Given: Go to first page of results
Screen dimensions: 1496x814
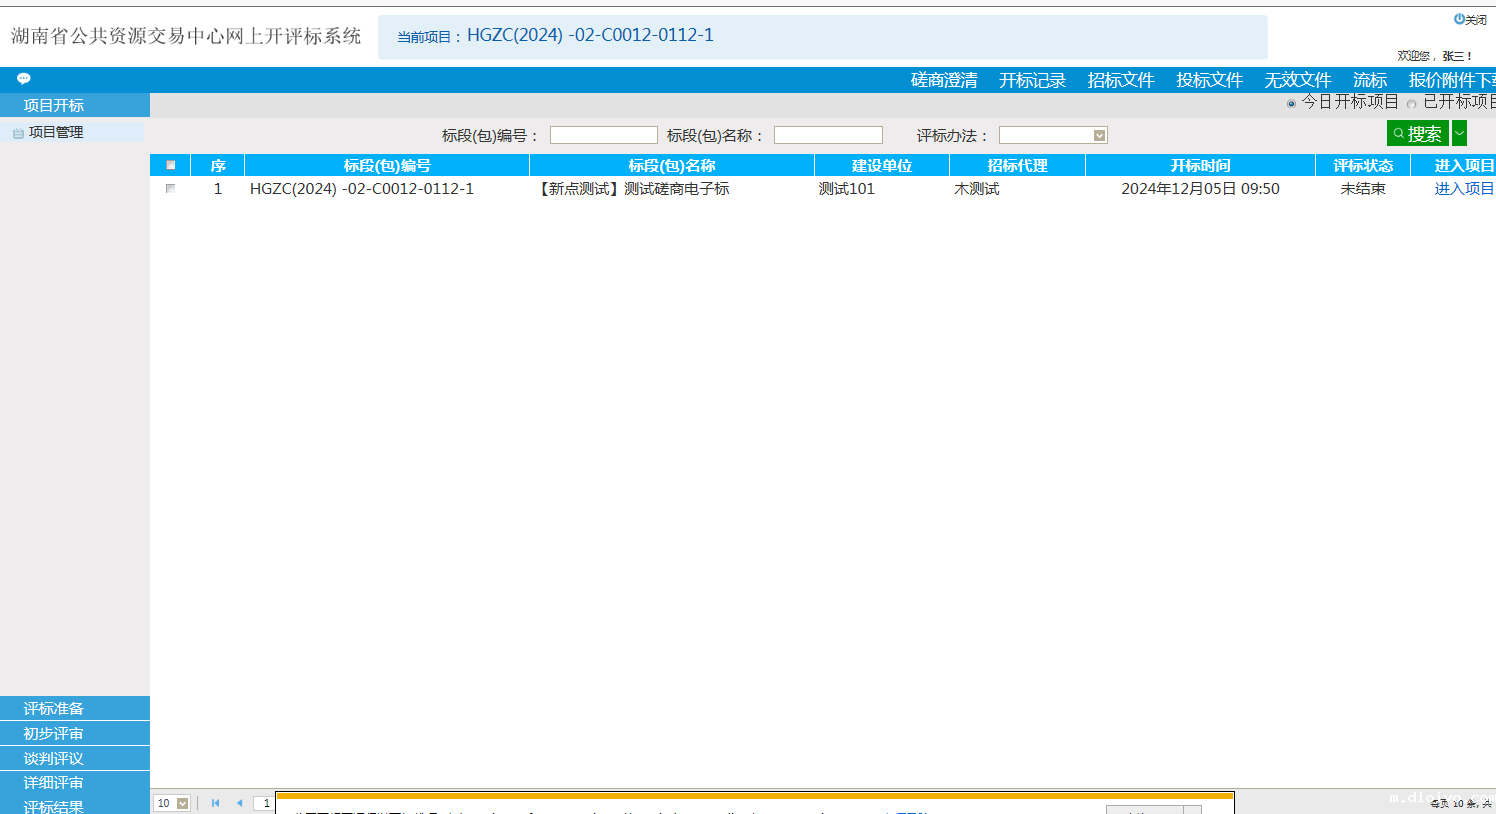Looking at the screenshot, I should pyautogui.click(x=215, y=803).
